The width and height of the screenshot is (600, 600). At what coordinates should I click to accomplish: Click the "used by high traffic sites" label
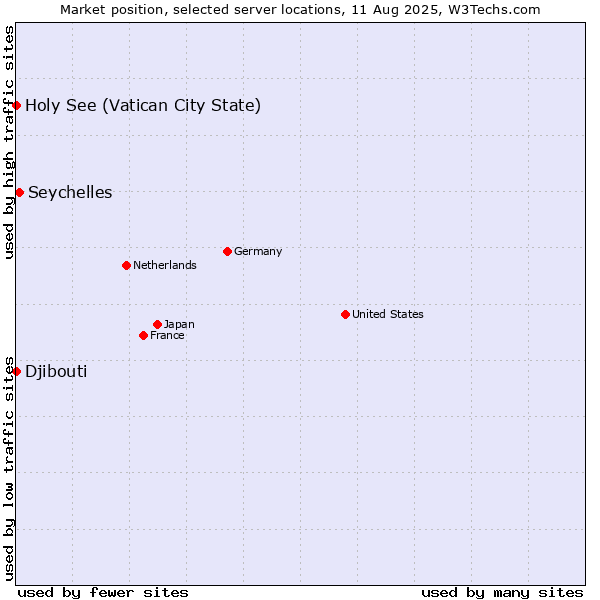9,142
